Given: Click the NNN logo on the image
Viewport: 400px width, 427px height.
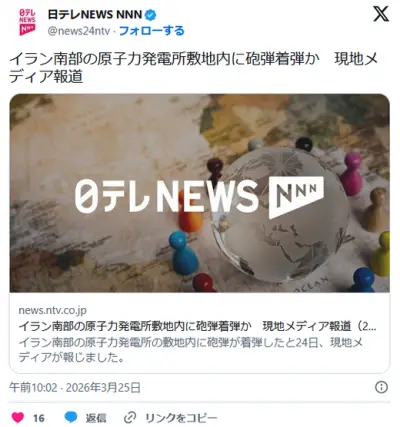Looking at the screenshot, I should pos(296,197).
